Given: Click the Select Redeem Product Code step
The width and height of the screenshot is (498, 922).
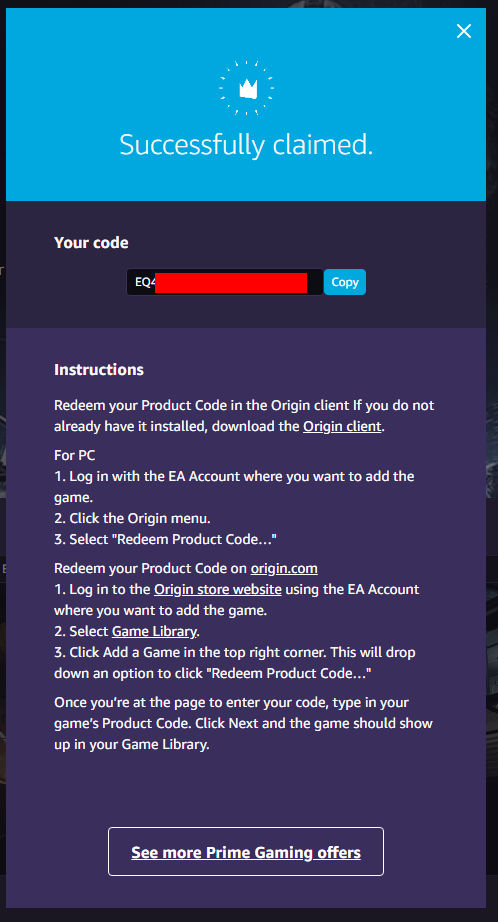Looking at the screenshot, I should point(165,540).
